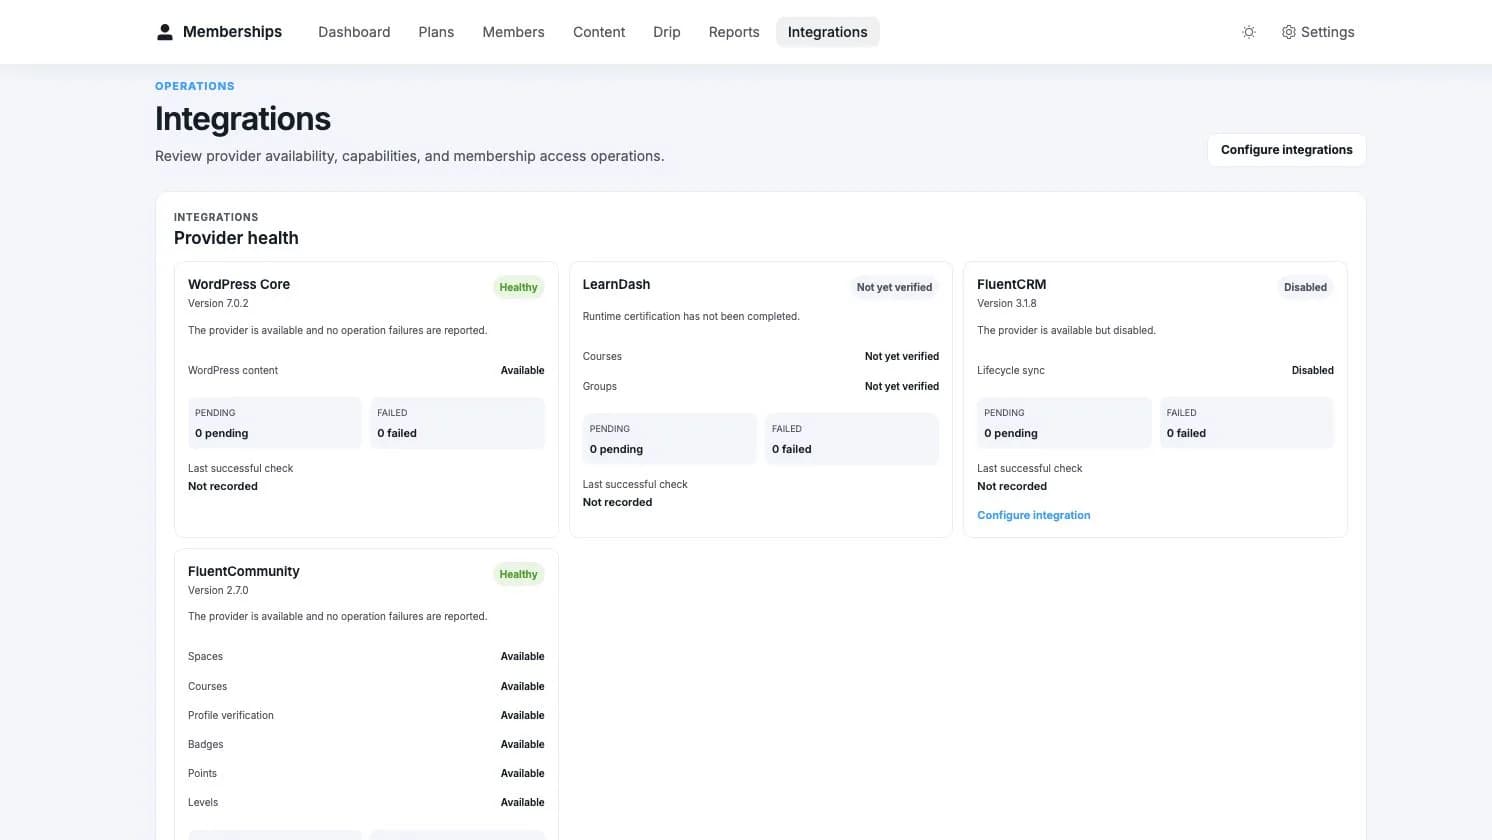Screen dimensions: 1492x840
Task: Open the Plans tab
Action: point(436,32)
